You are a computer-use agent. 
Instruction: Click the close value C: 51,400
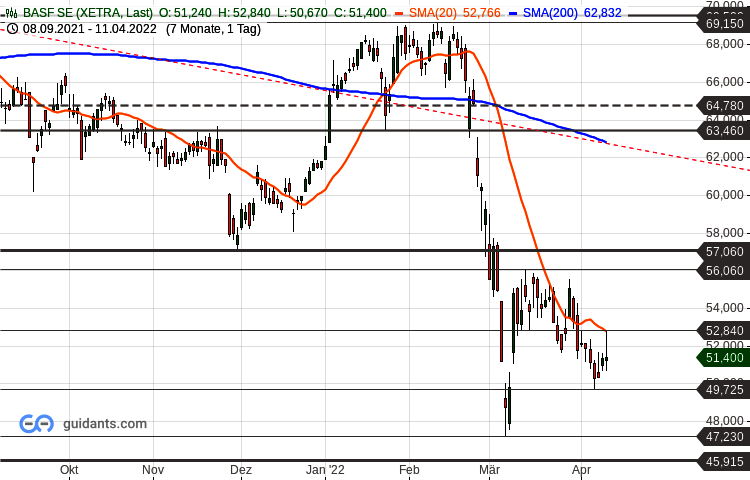point(360,12)
